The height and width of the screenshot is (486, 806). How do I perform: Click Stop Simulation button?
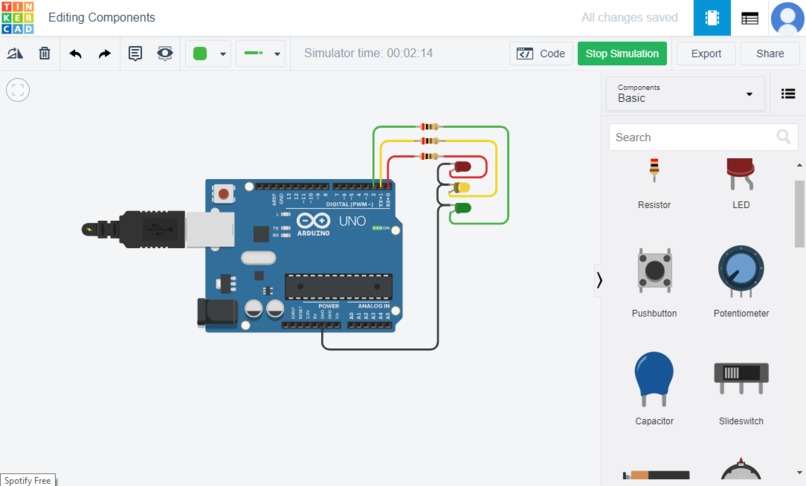click(622, 53)
